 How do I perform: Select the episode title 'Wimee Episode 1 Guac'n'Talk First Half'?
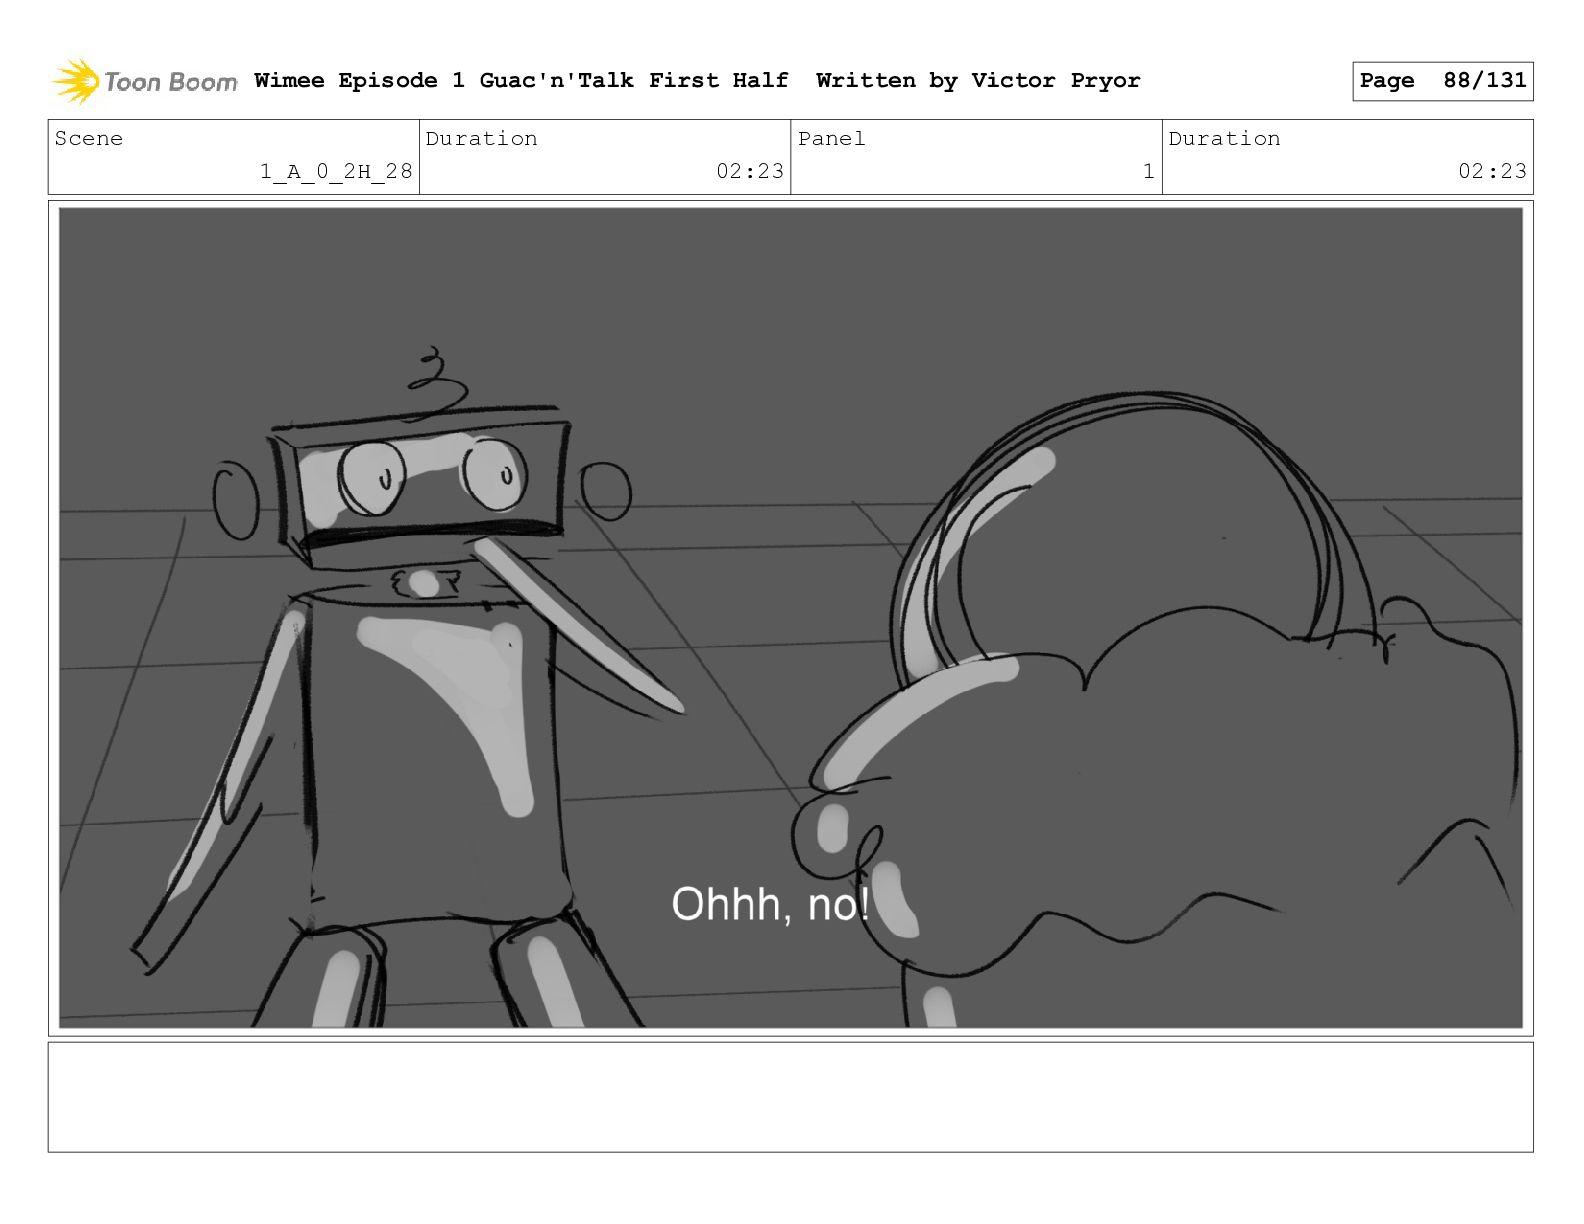point(521,80)
